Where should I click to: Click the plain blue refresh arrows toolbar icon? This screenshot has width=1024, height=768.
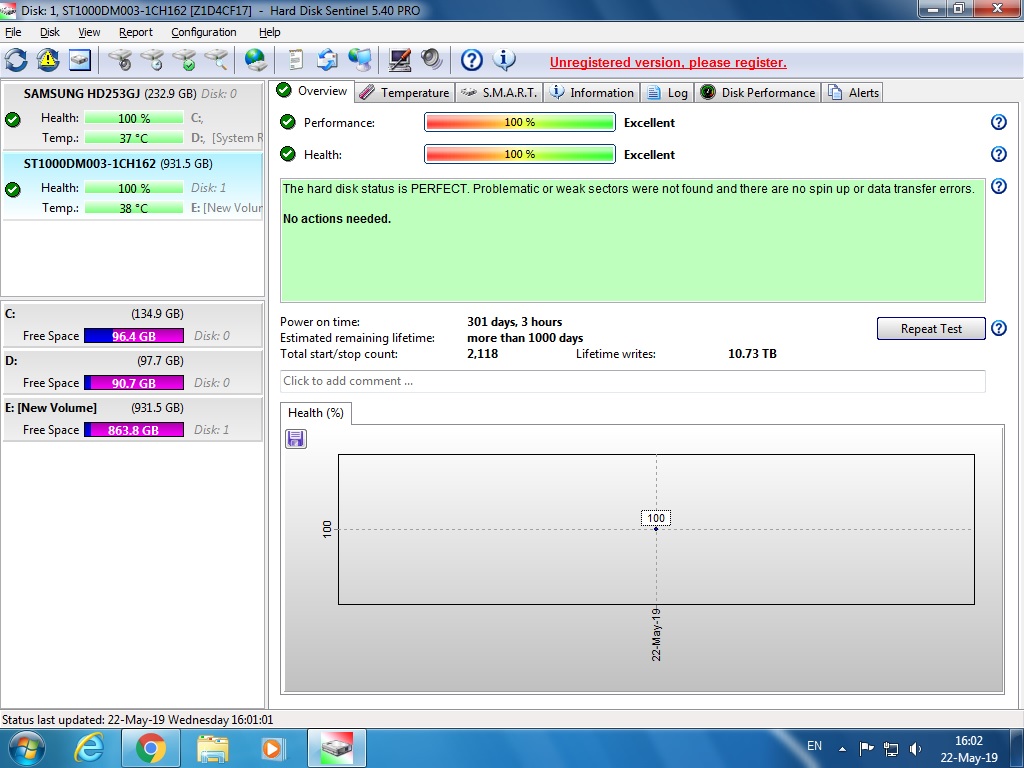(x=16, y=60)
